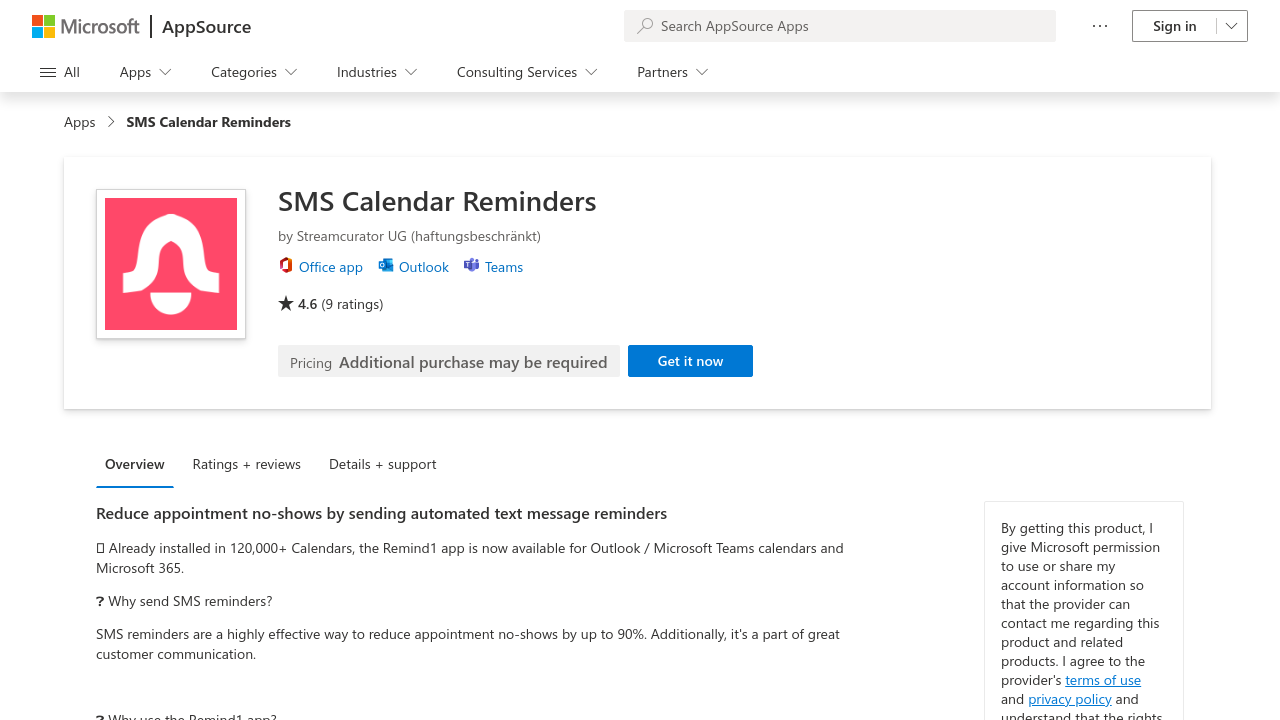This screenshot has width=1280, height=720.
Task: Expand the Categories dropdown
Action: point(254,72)
